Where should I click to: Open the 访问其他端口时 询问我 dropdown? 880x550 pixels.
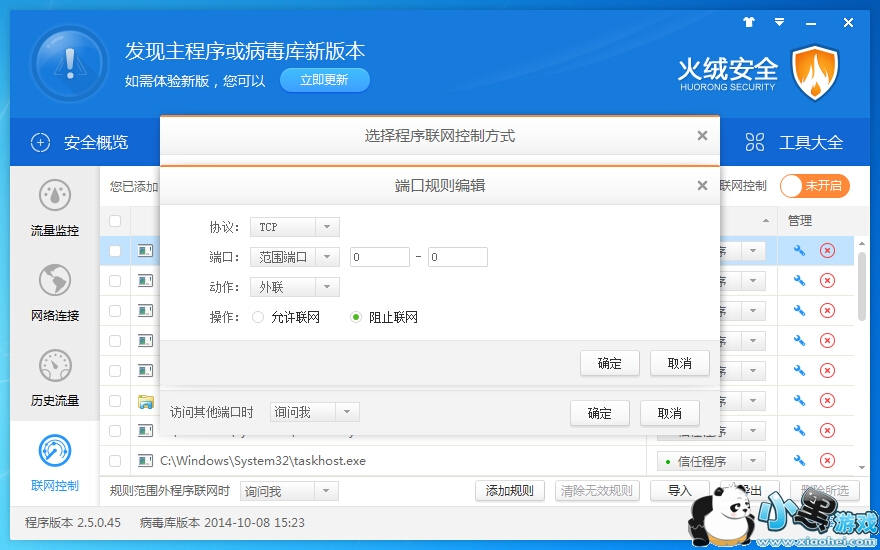(315, 412)
